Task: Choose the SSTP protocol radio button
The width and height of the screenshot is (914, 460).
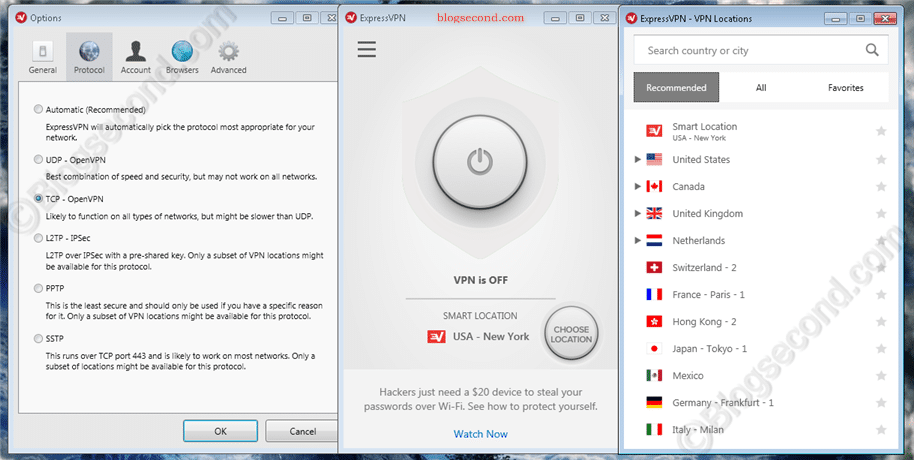Action: point(38,338)
